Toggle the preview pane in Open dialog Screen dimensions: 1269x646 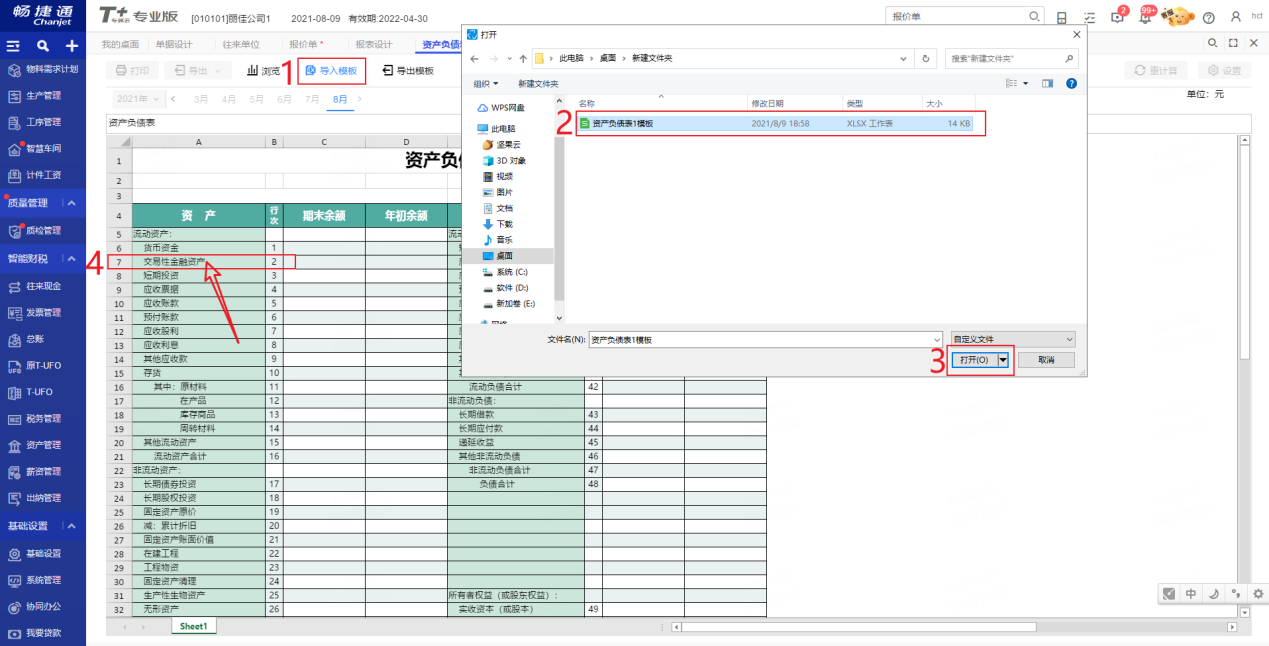[x=1047, y=83]
